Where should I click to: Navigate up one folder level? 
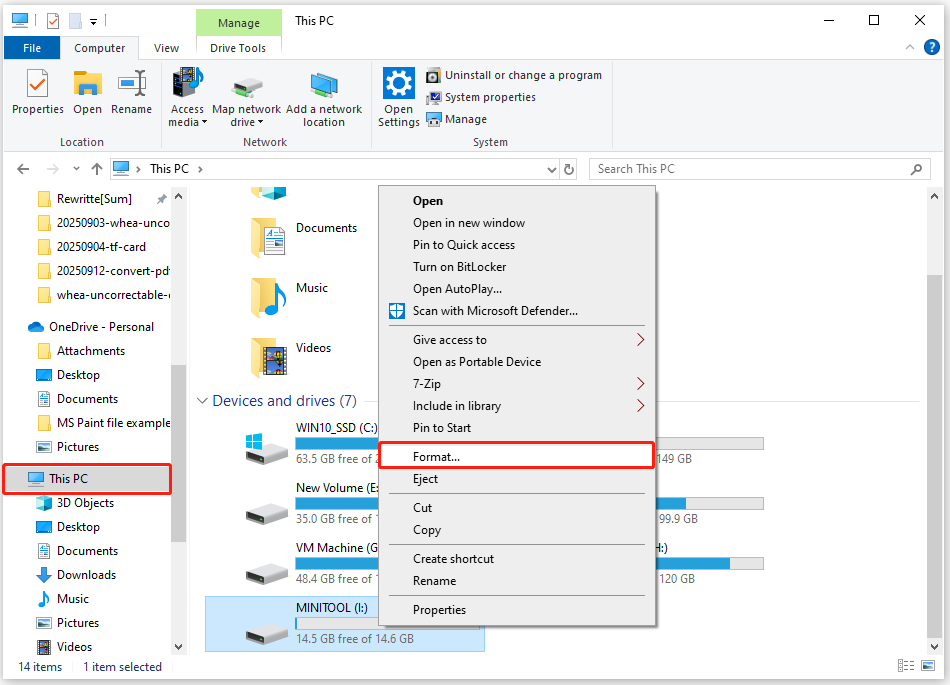click(x=96, y=169)
